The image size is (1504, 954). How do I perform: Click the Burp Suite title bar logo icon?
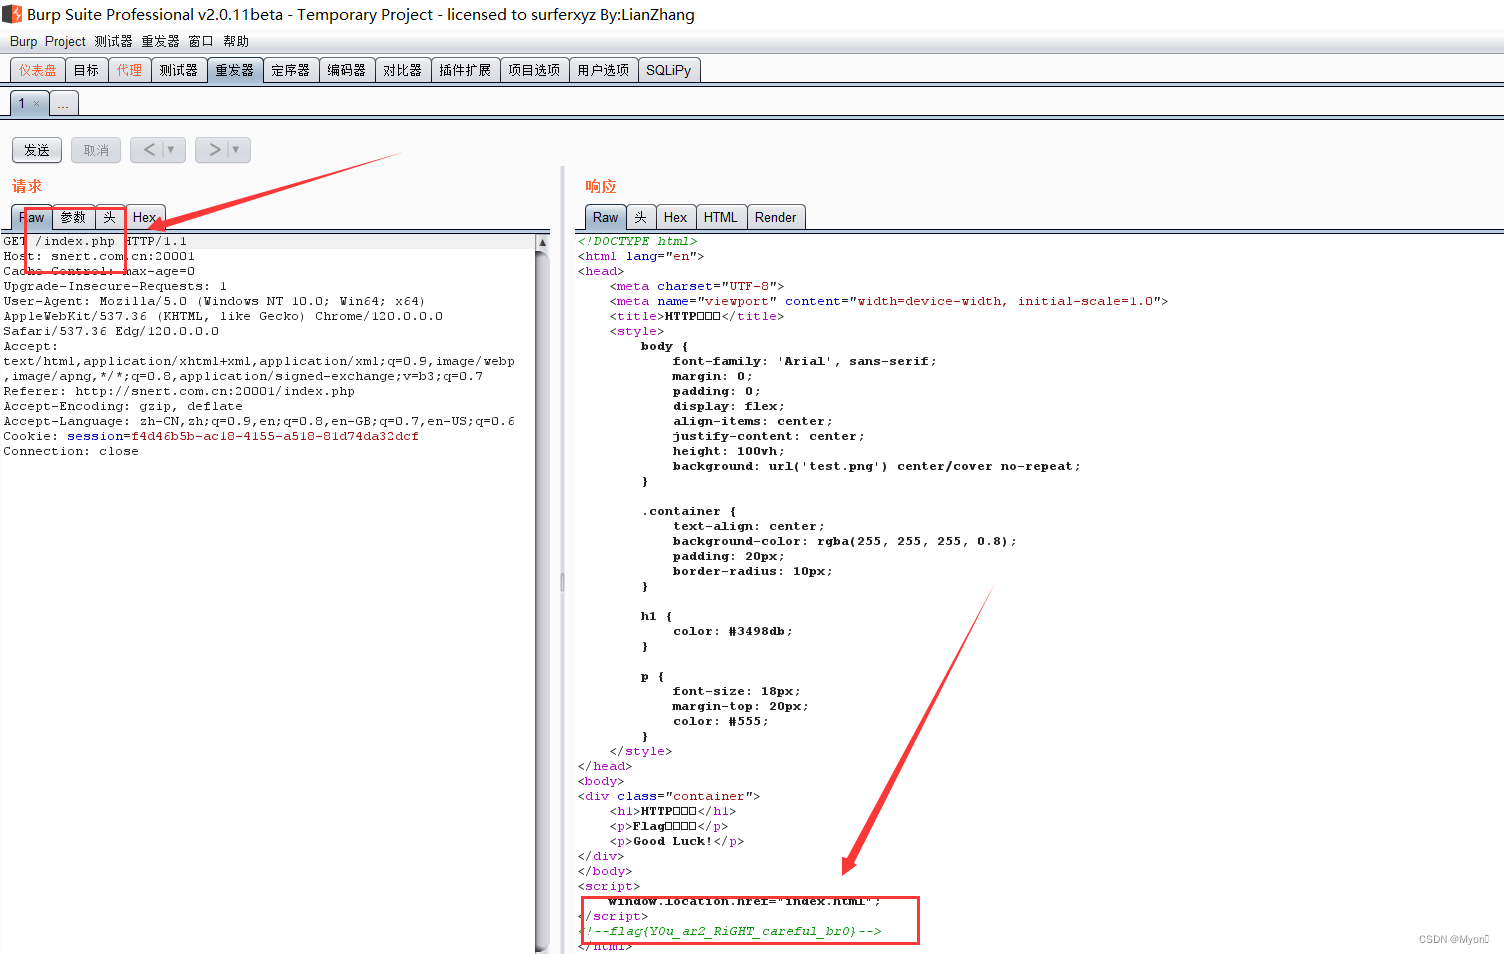12,14
